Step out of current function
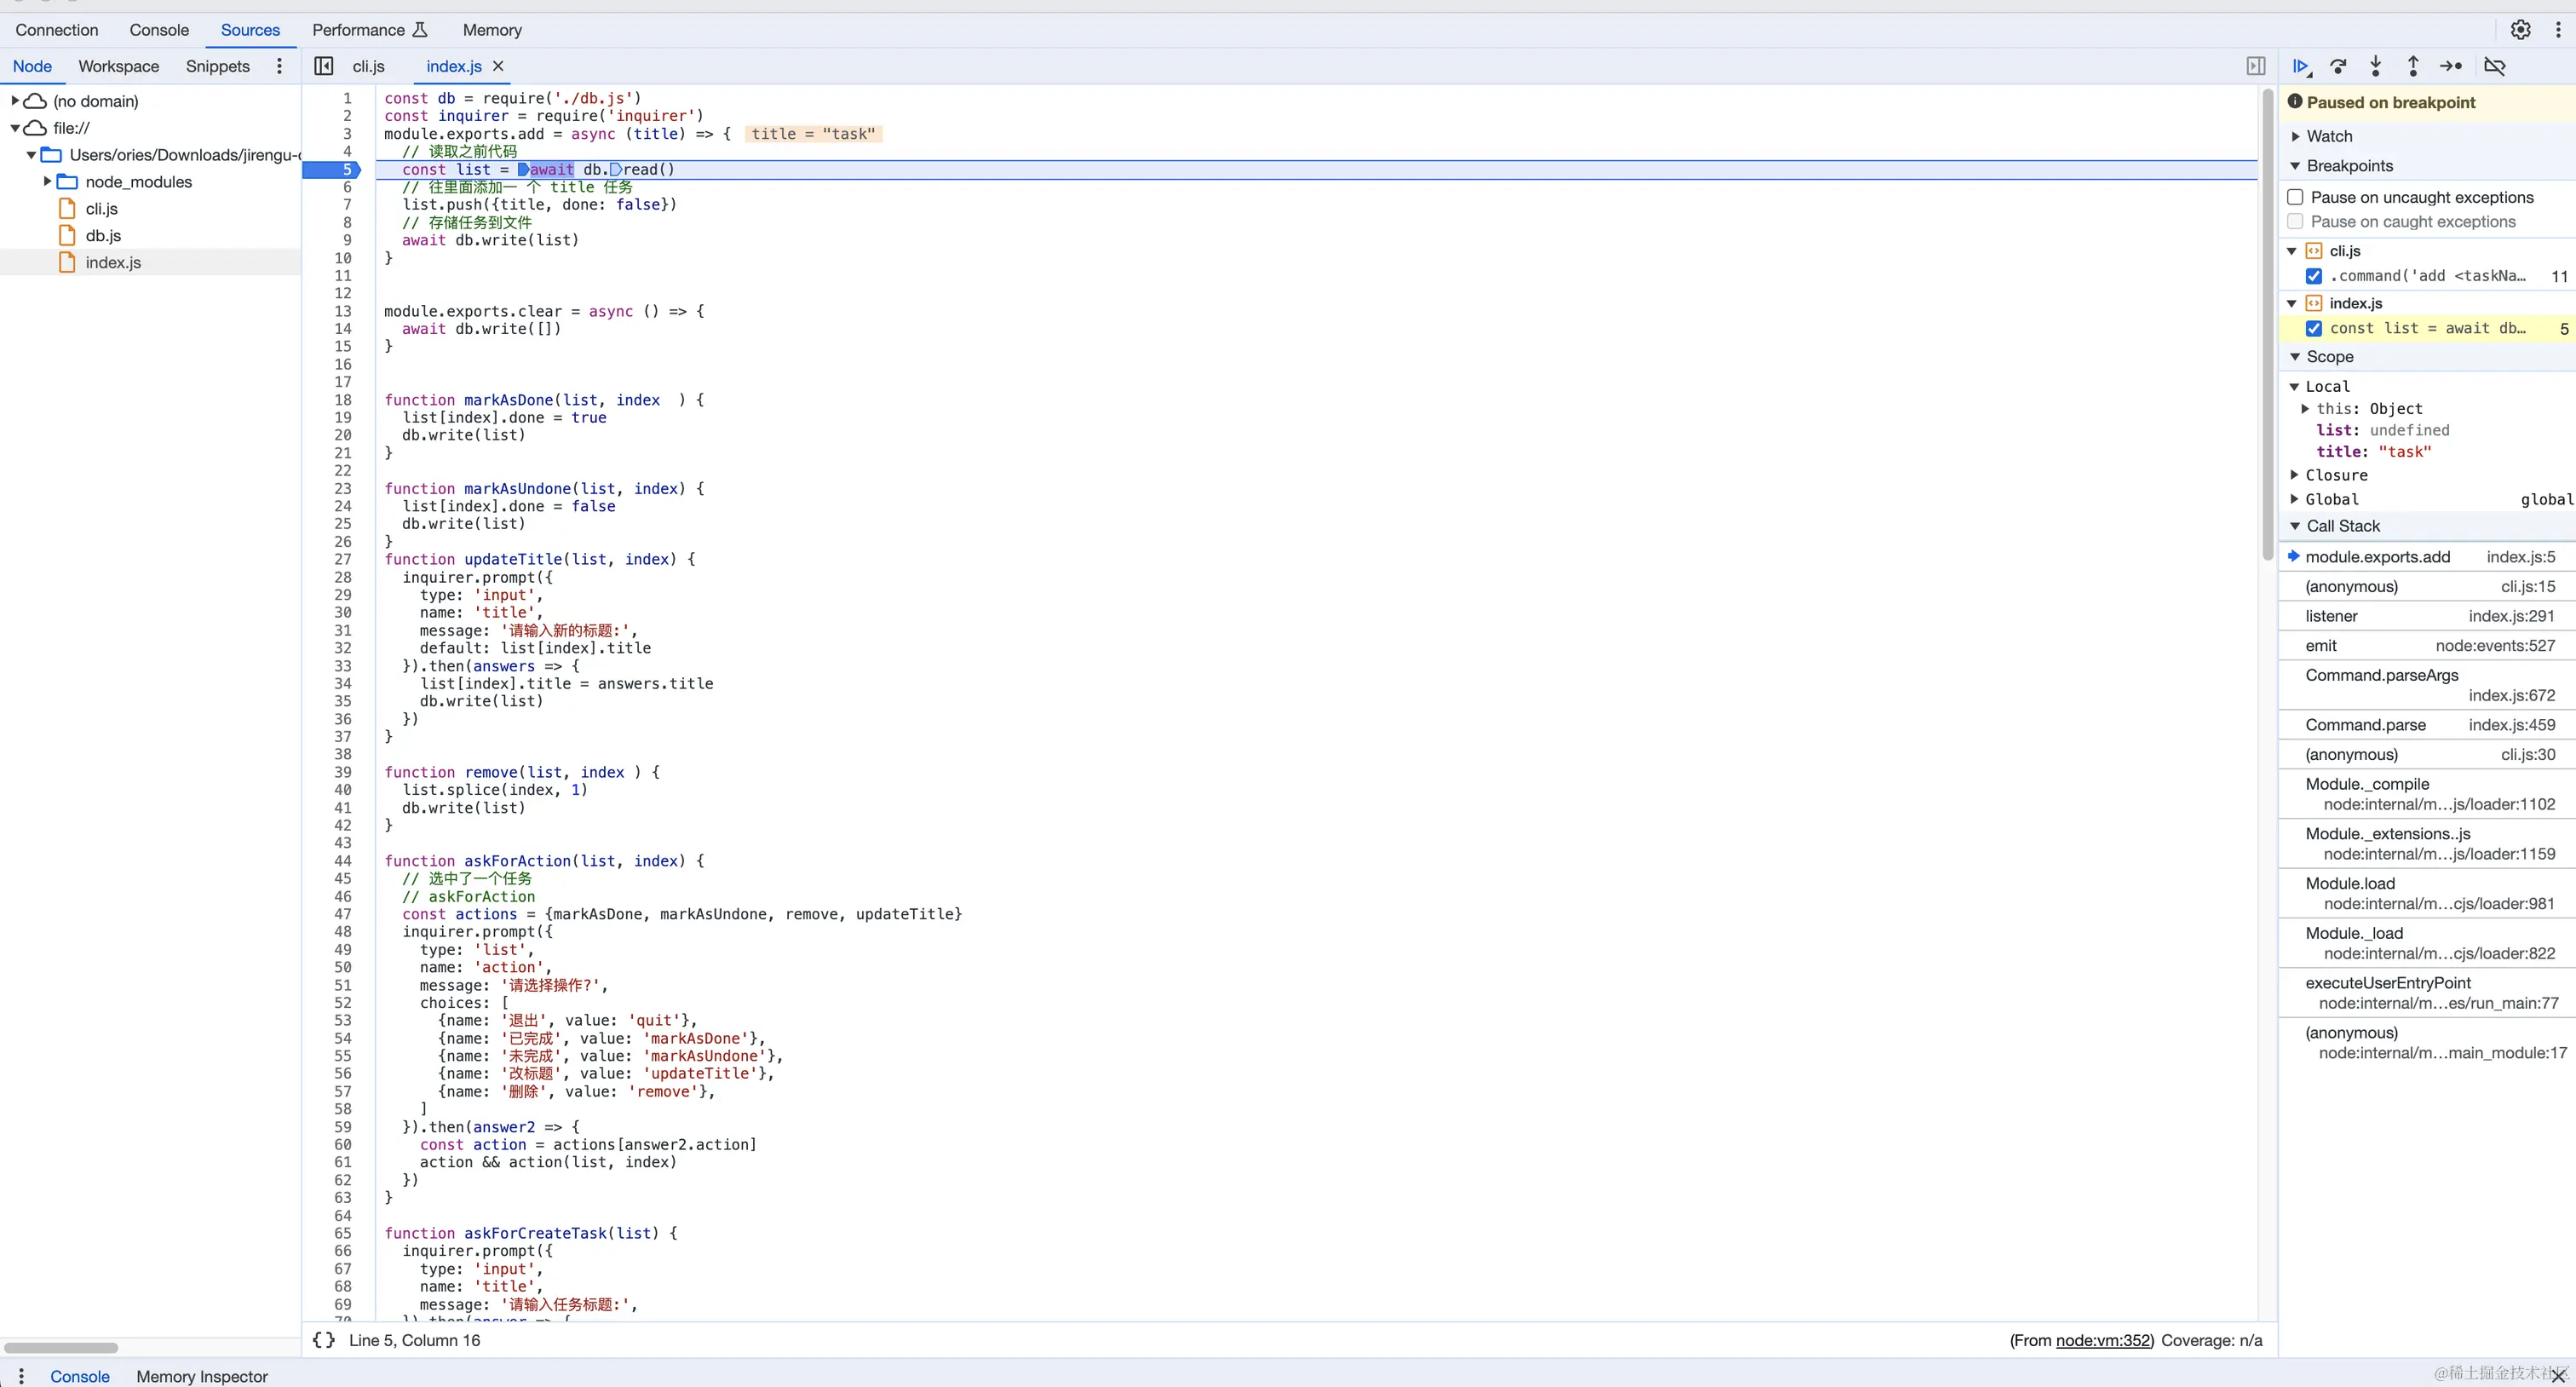This screenshot has width=2576, height=1387. (x=2413, y=66)
